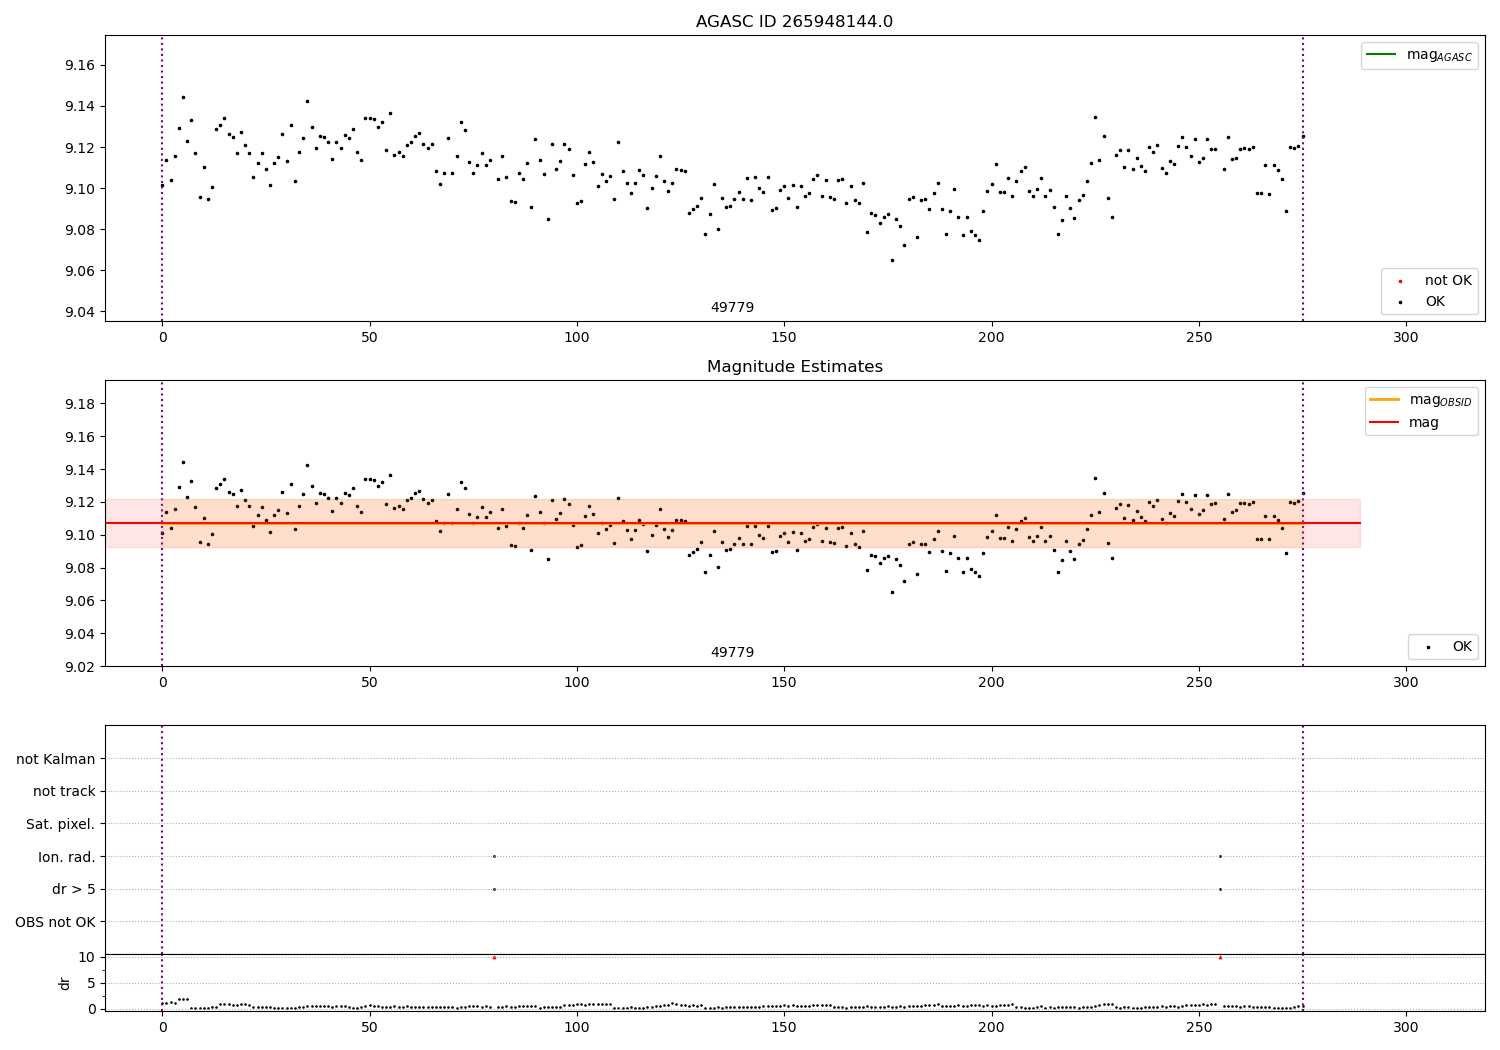Click the "9.08" y tick in Magnitude Estimates

(78, 568)
